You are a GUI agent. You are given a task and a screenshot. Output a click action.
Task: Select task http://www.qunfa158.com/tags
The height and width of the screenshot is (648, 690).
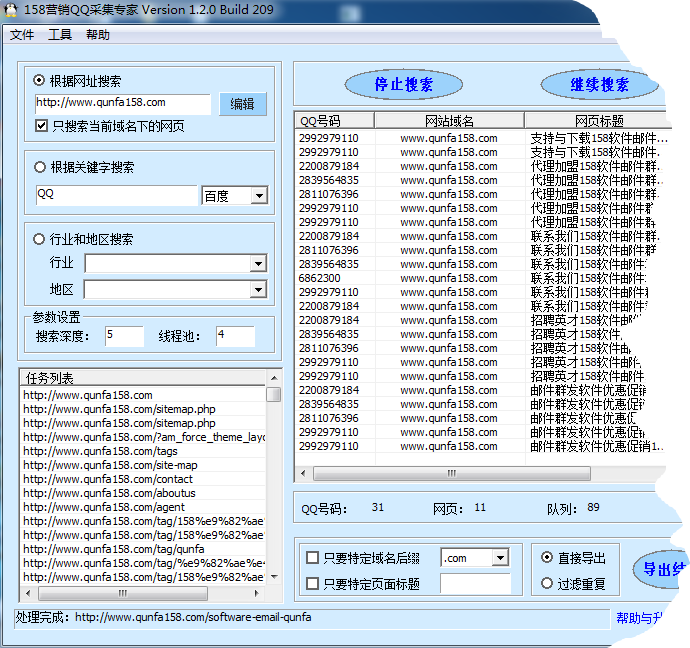[x=143, y=451]
